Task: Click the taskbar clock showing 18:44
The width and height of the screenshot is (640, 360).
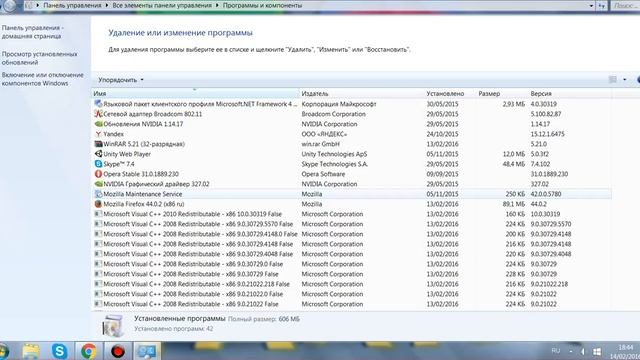Action: tap(626, 347)
